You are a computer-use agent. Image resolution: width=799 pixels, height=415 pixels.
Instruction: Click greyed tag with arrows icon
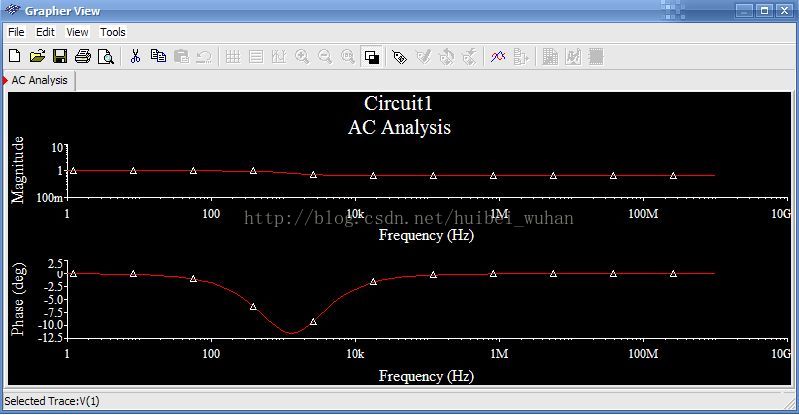[x=446, y=57]
